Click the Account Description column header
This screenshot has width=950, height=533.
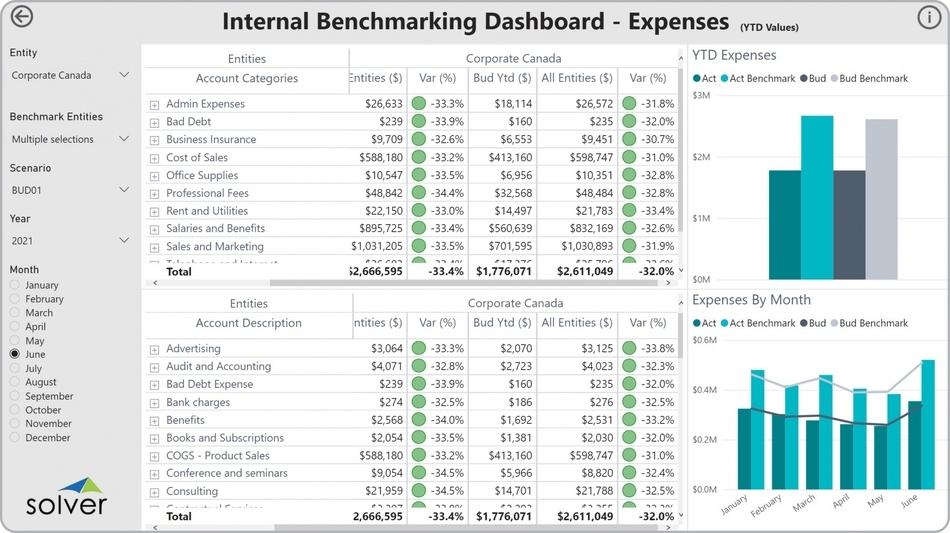(x=248, y=324)
